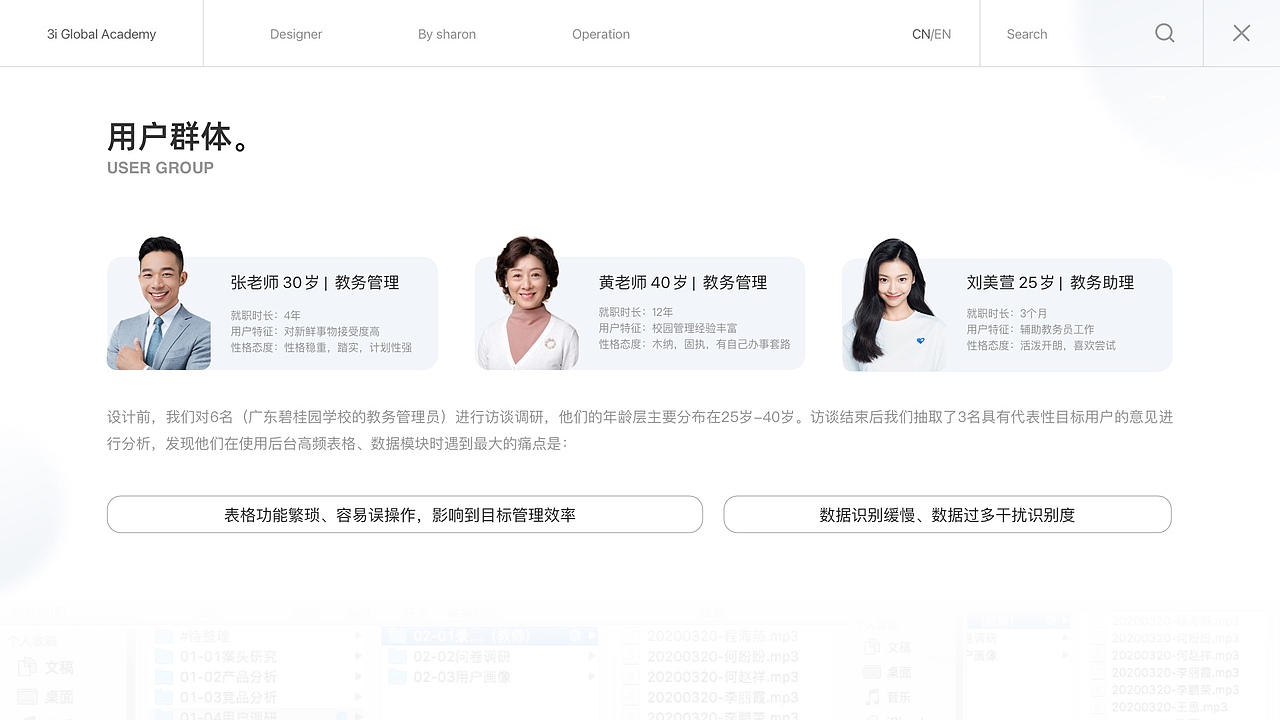Click the blue folder icon of #待整理
This screenshot has width=1280, height=720.
tap(162, 635)
